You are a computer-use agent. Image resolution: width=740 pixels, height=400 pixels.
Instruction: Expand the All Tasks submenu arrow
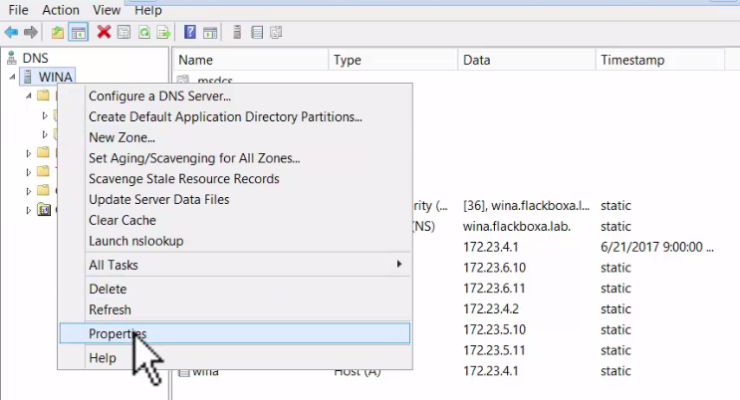[399, 265]
